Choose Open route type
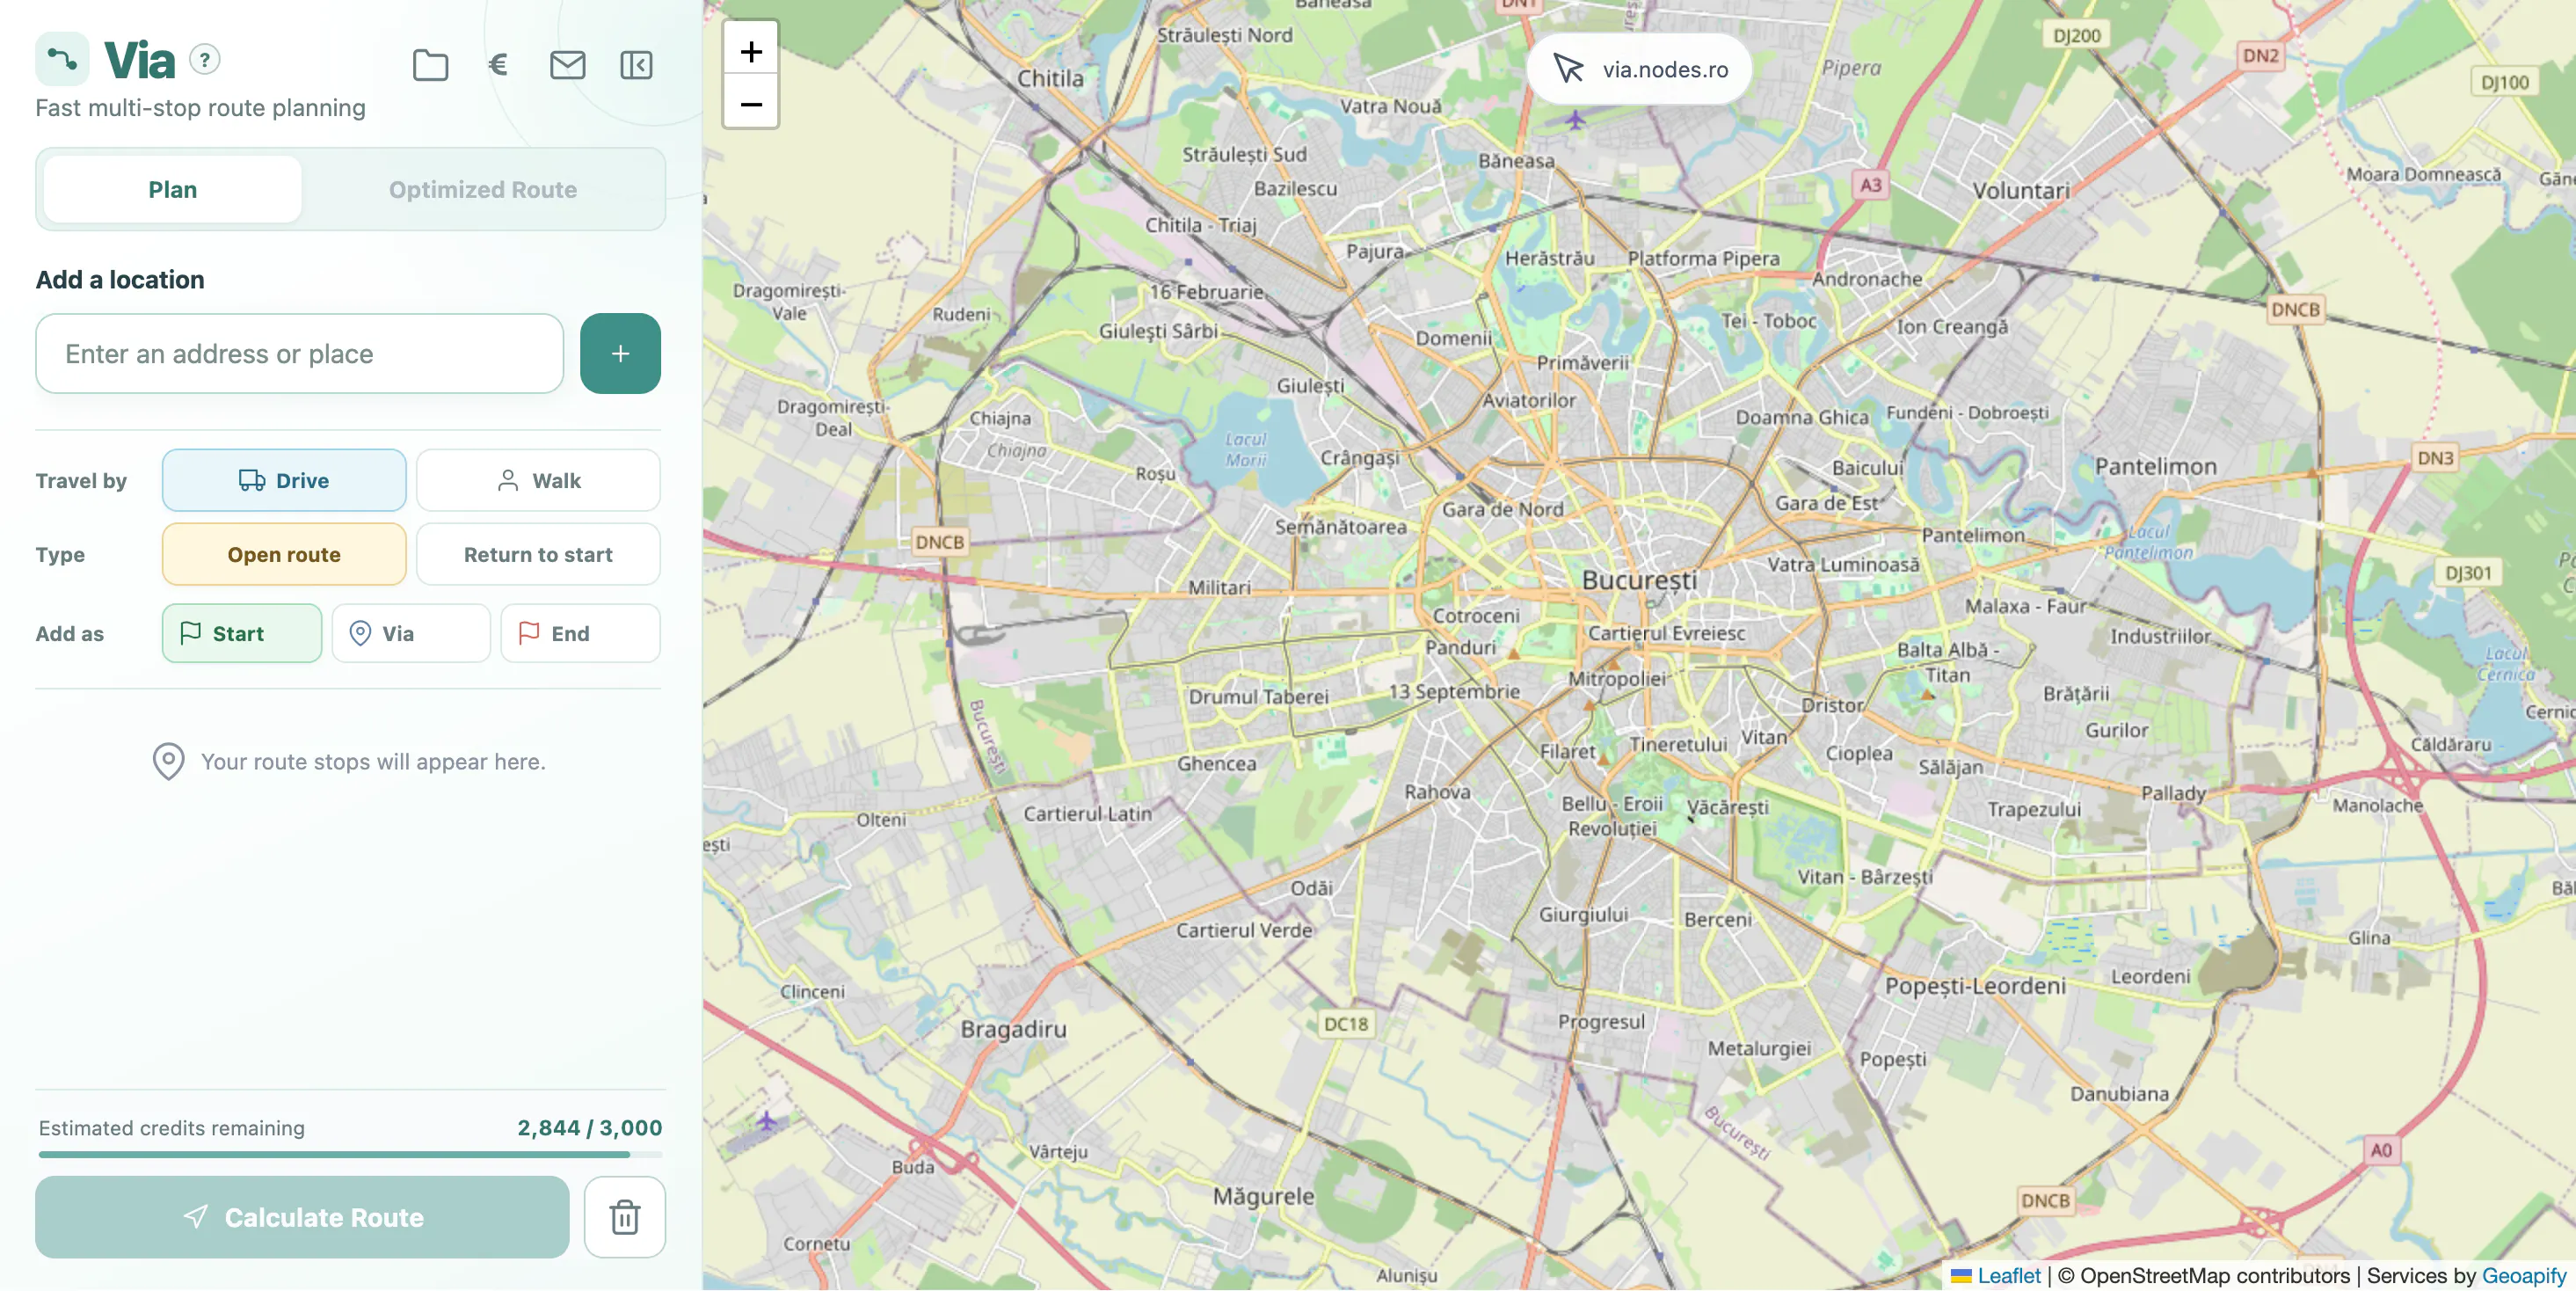 click(284, 554)
